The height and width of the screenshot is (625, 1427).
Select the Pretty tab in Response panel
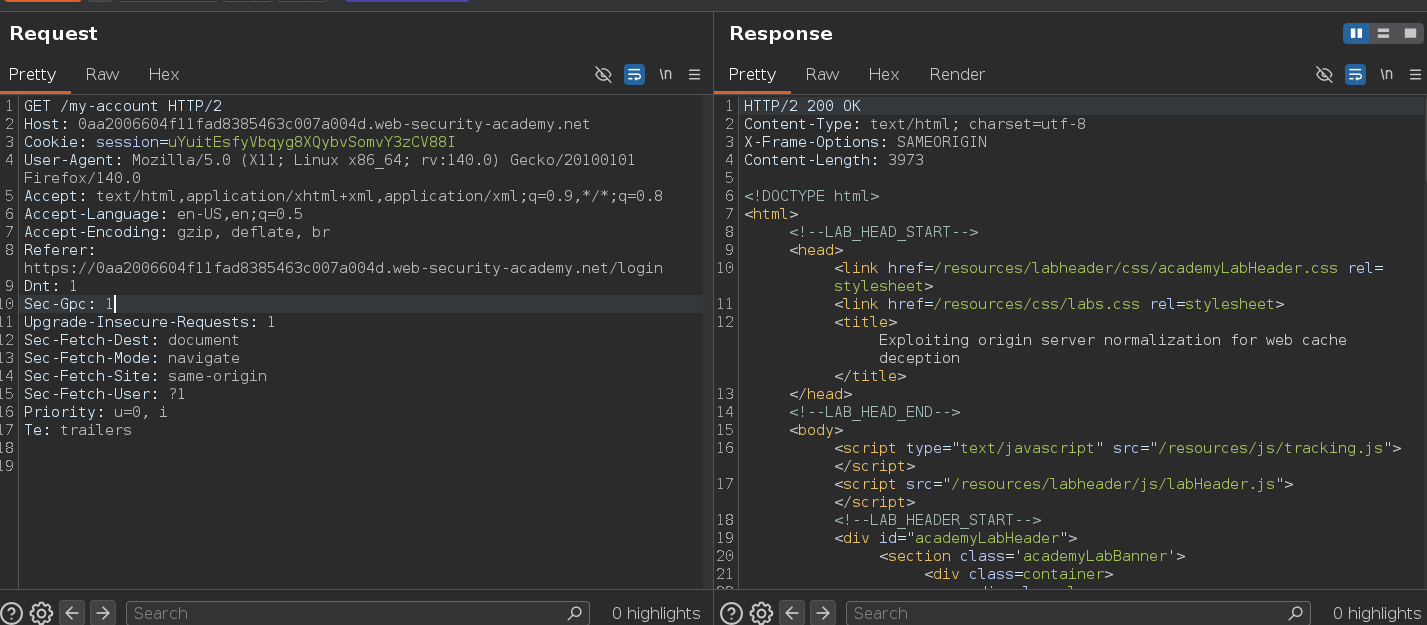pos(752,74)
